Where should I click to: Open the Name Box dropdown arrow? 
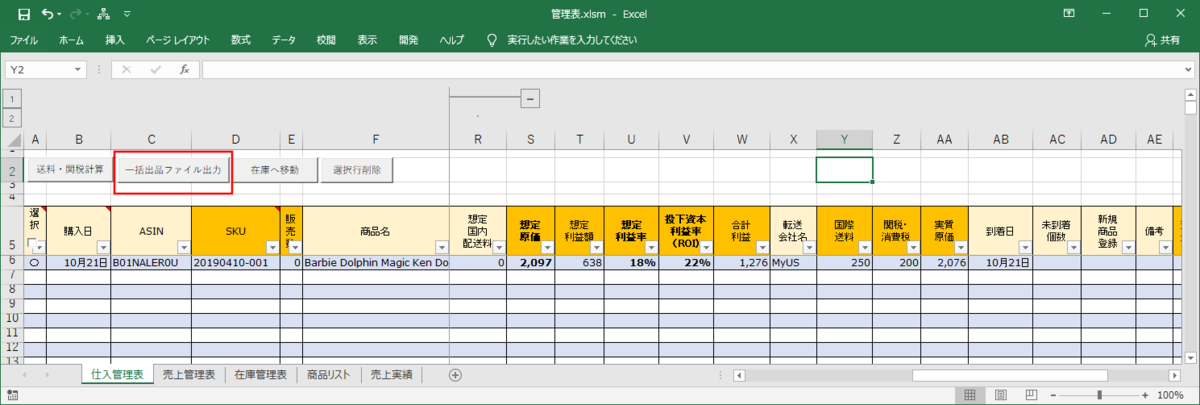79,70
